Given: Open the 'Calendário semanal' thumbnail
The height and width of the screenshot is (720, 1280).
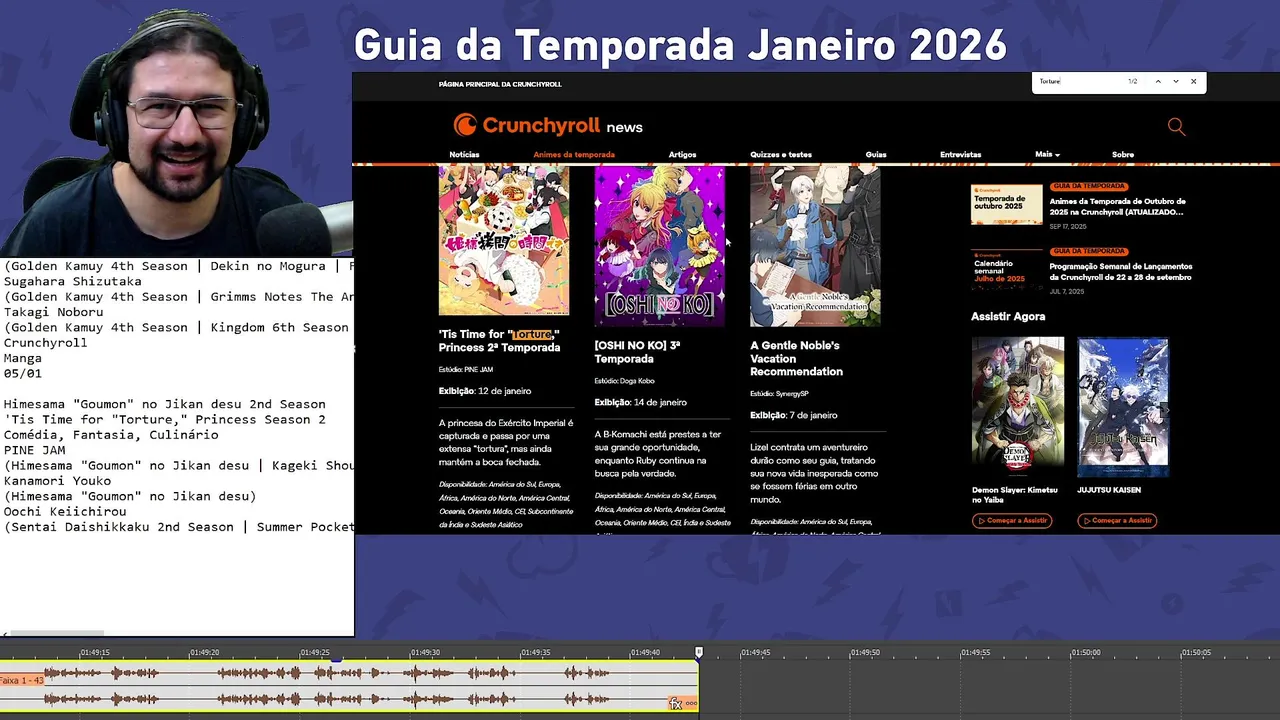Looking at the screenshot, I should (x=1006, y=270).
